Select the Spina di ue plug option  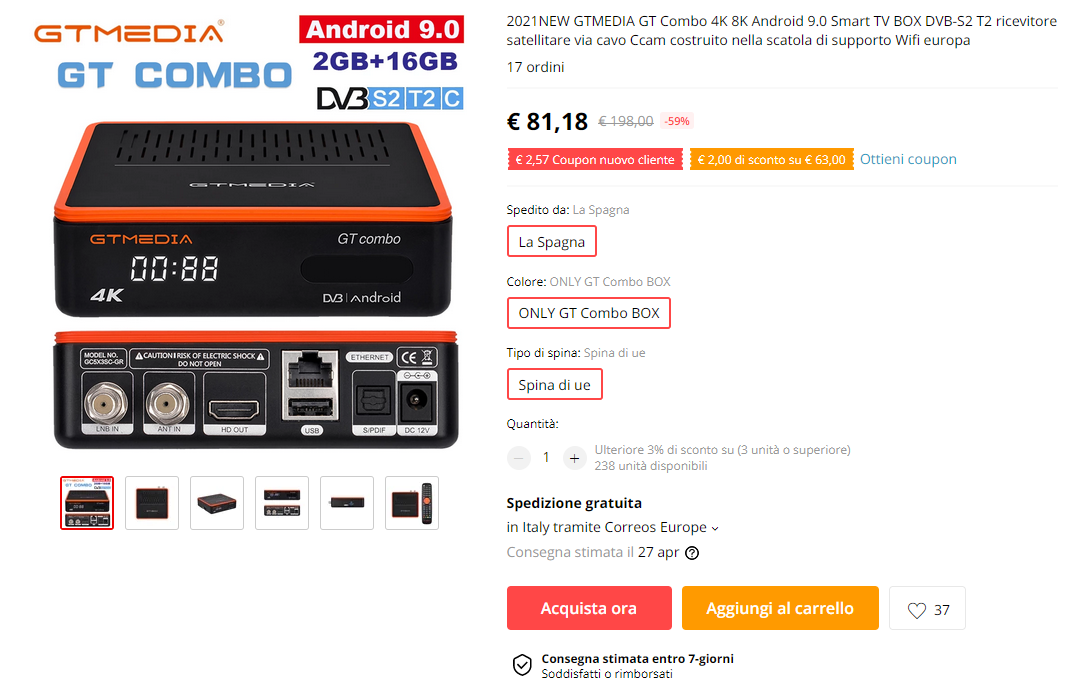pos(555,384)
